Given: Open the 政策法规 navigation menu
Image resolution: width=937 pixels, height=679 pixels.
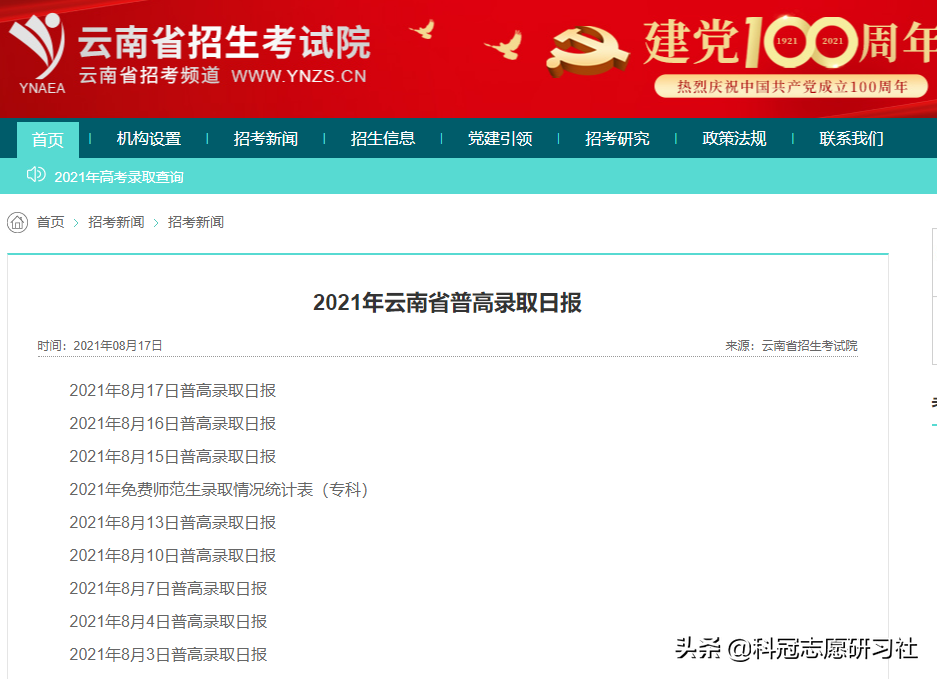Looking at the screenshot, I should point(733,139).
